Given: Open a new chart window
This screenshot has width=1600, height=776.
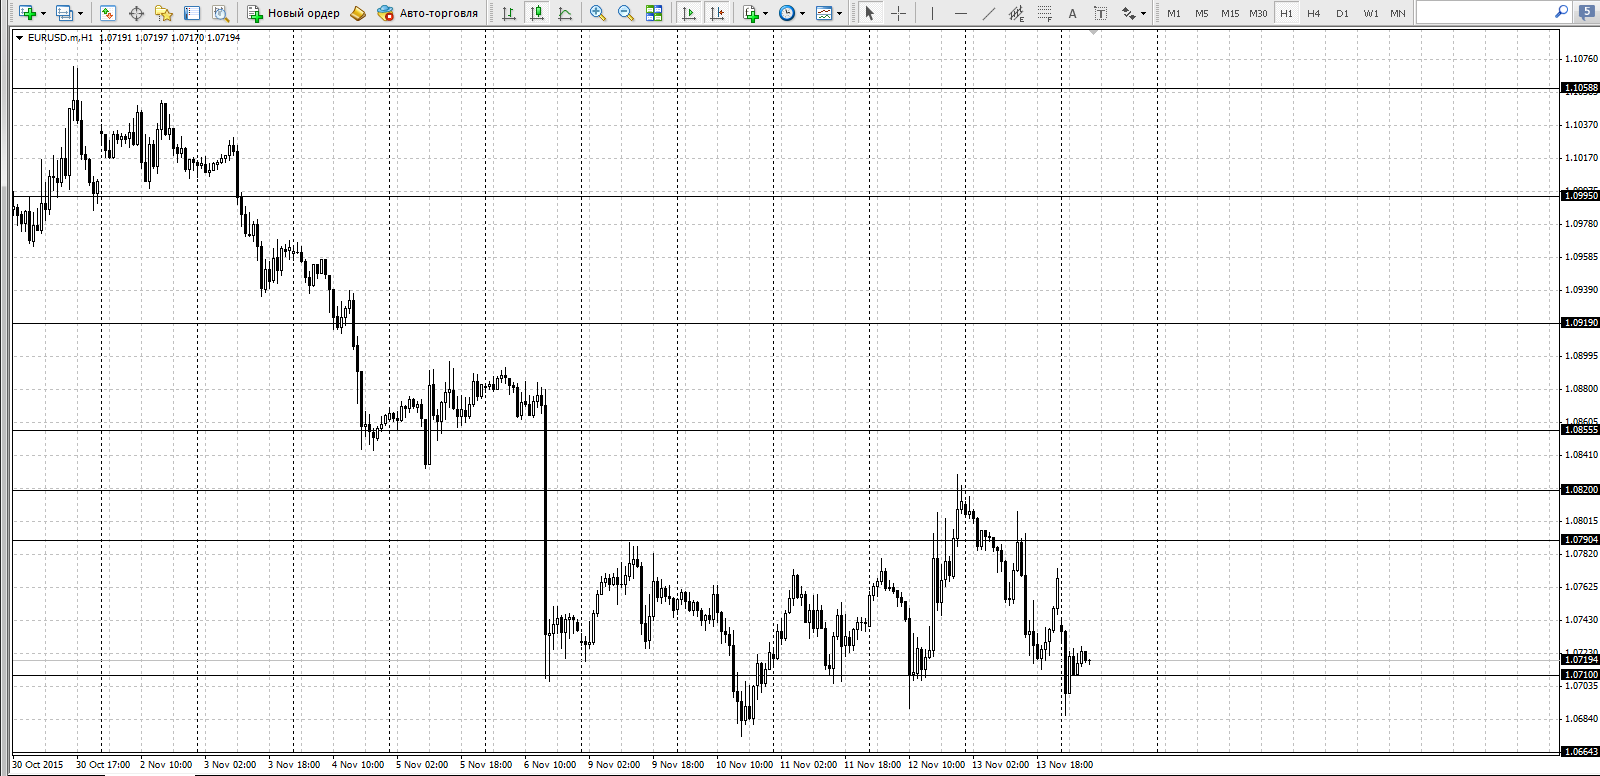Looking at the screenshot, I should coord(27,13).
